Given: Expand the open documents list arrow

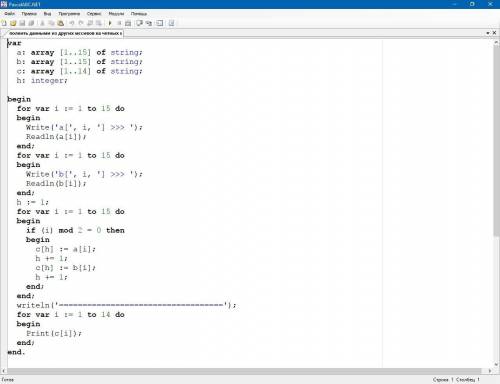Looking at the screenshot, I should [488, 33].
